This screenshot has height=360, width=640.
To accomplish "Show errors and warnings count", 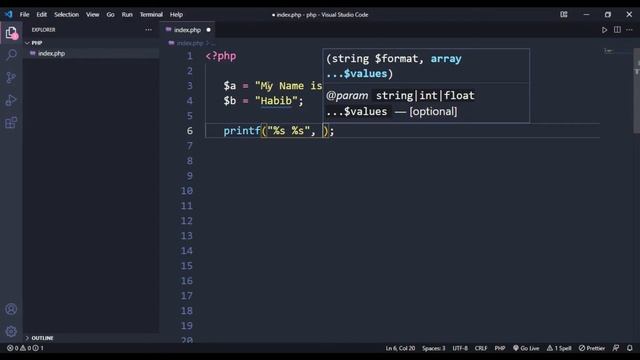I will 25,348.
